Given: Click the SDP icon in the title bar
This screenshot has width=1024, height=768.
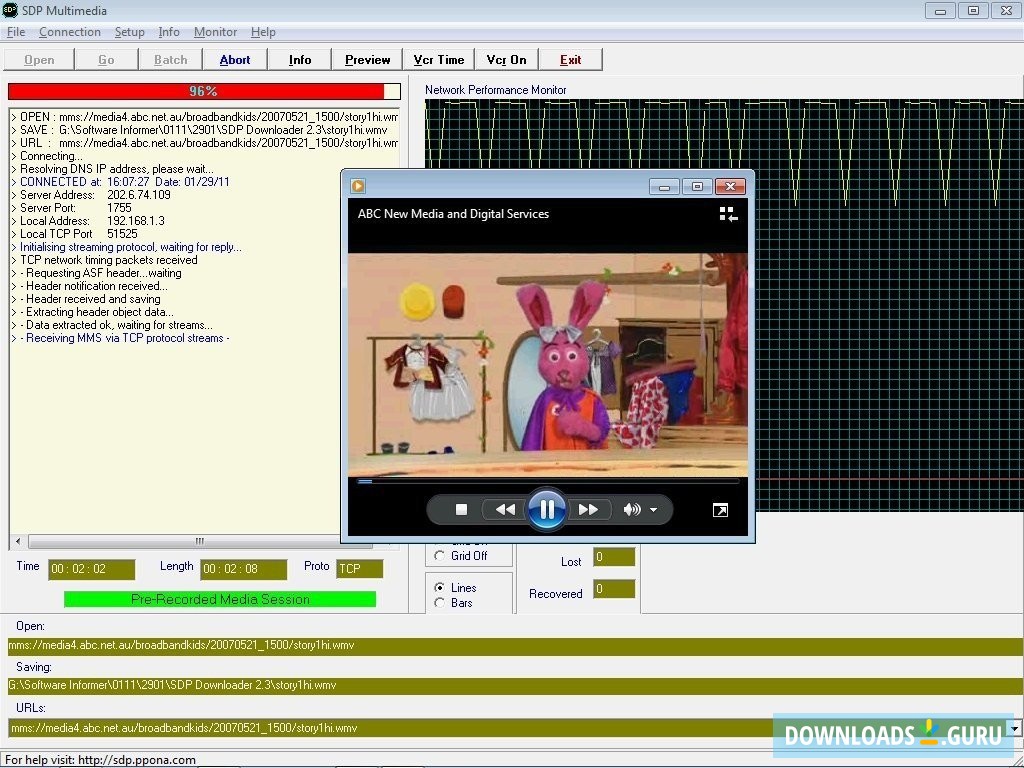Looking at the screenshot, I should pyautogui.click(x=11, y=11).
